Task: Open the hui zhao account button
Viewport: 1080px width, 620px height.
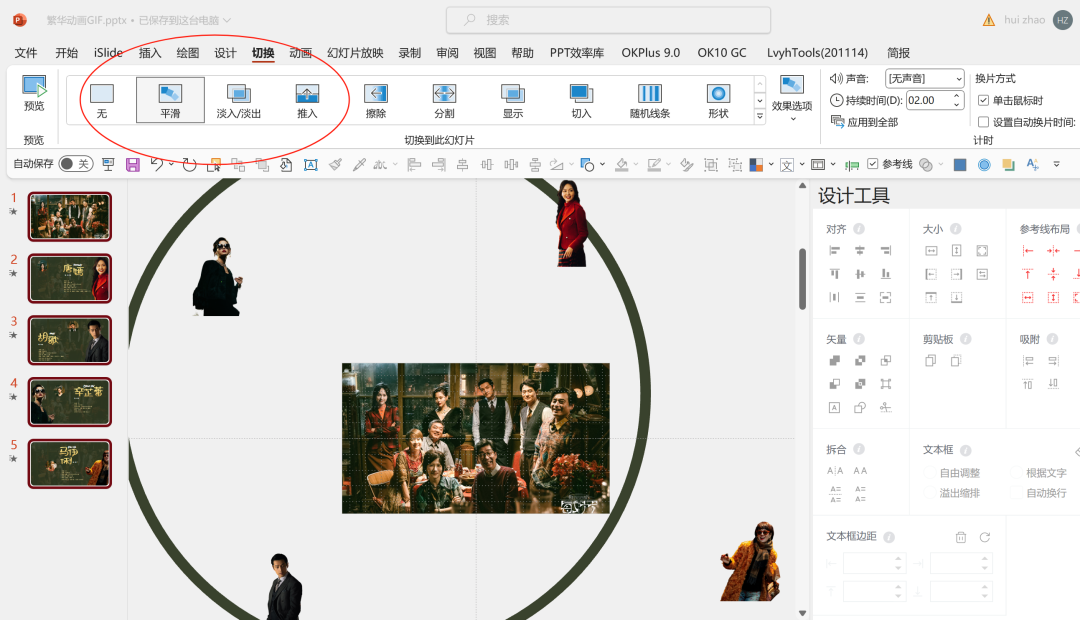Action: point(1038,20)
